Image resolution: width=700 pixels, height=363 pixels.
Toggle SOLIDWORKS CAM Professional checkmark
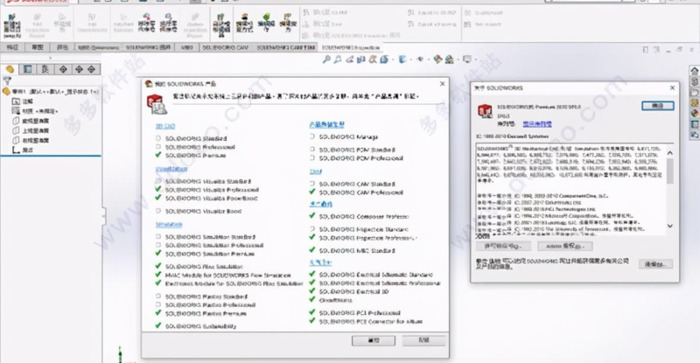click(x=312, y=192)
